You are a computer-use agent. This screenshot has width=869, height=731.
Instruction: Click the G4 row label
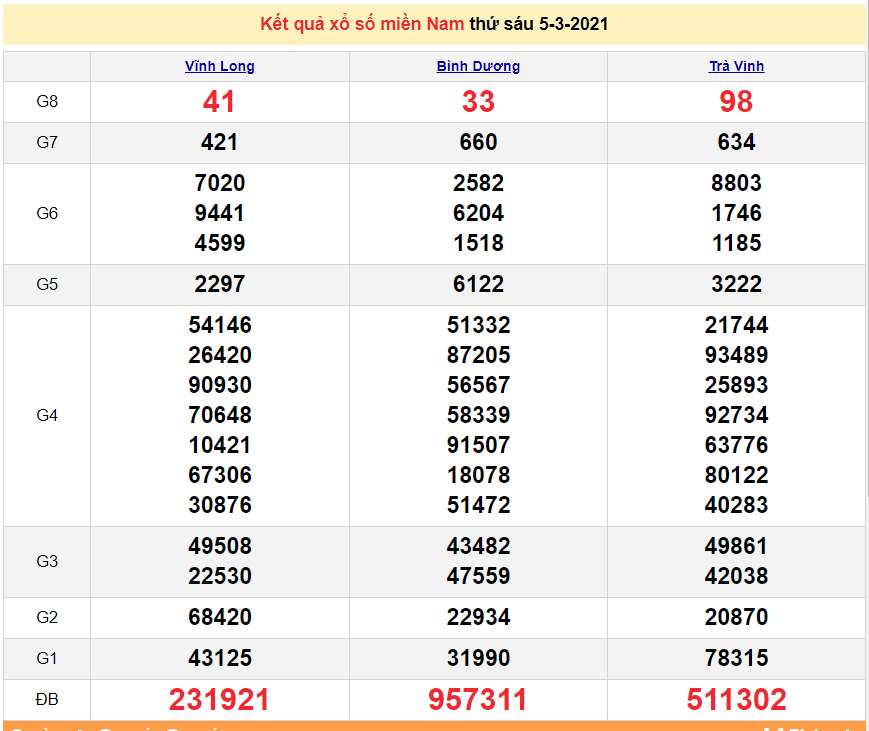[47, 415]
